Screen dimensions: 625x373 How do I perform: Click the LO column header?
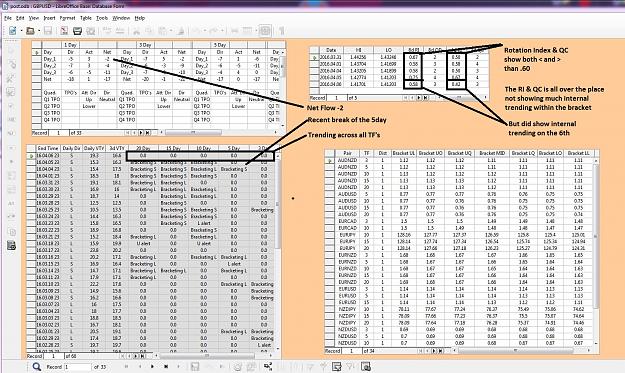coord(388,50)
